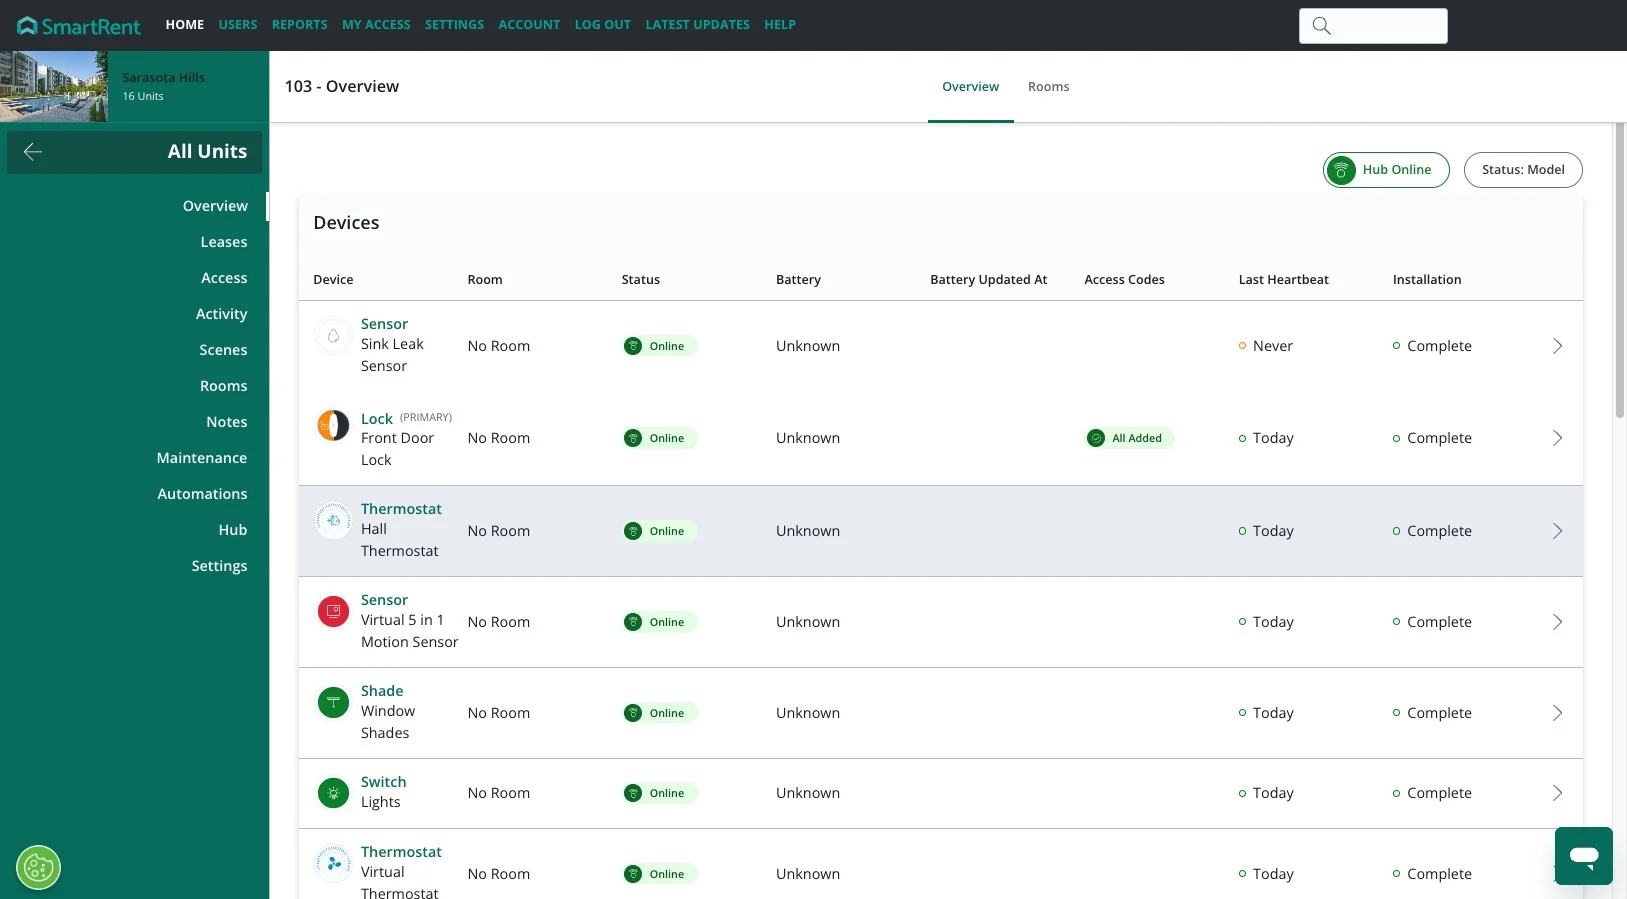Go to Hub in the sidebar

point(233,530)
